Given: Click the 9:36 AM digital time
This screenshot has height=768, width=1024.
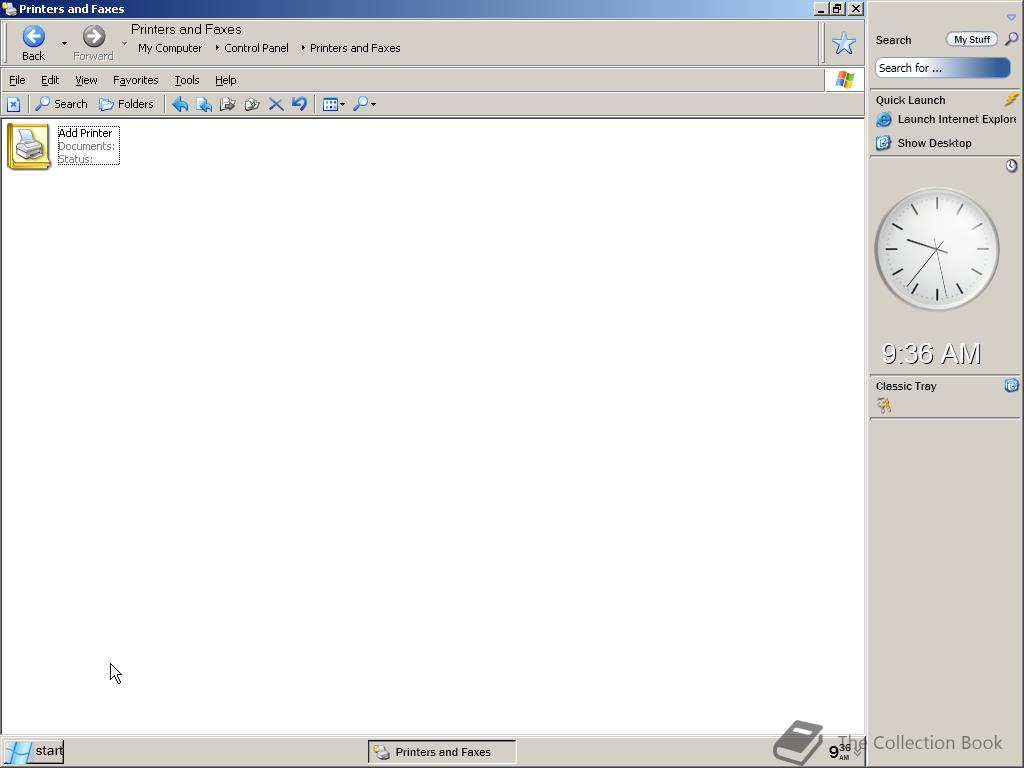Looking at the screenshot, I should (x=931, y=354).
